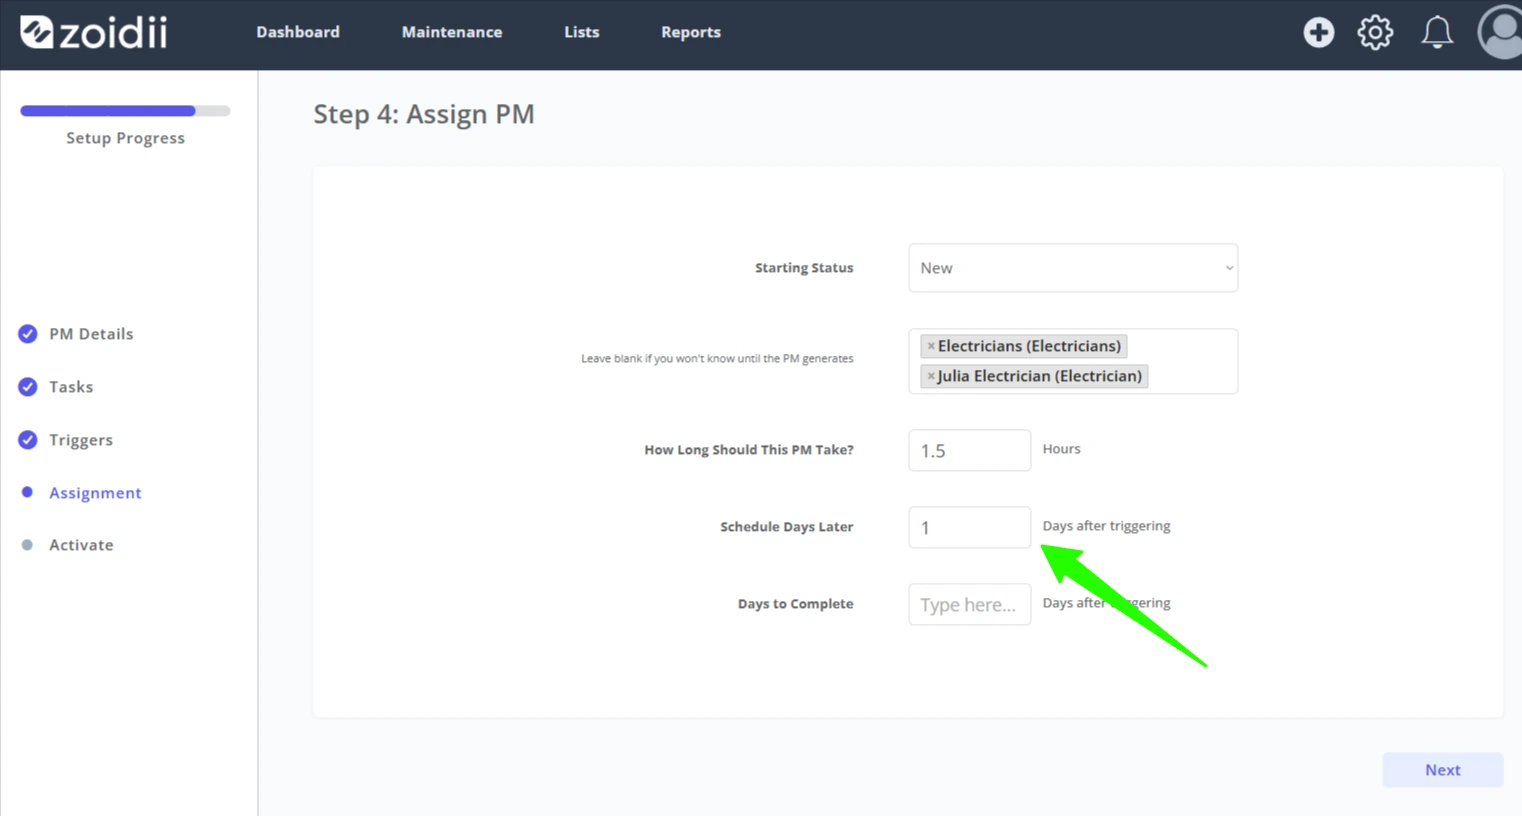Image resolution: width=1522 pixels, height=816 pixels.
Task: Click the Leave blank hint text
Action: click(x=717, y=358)
